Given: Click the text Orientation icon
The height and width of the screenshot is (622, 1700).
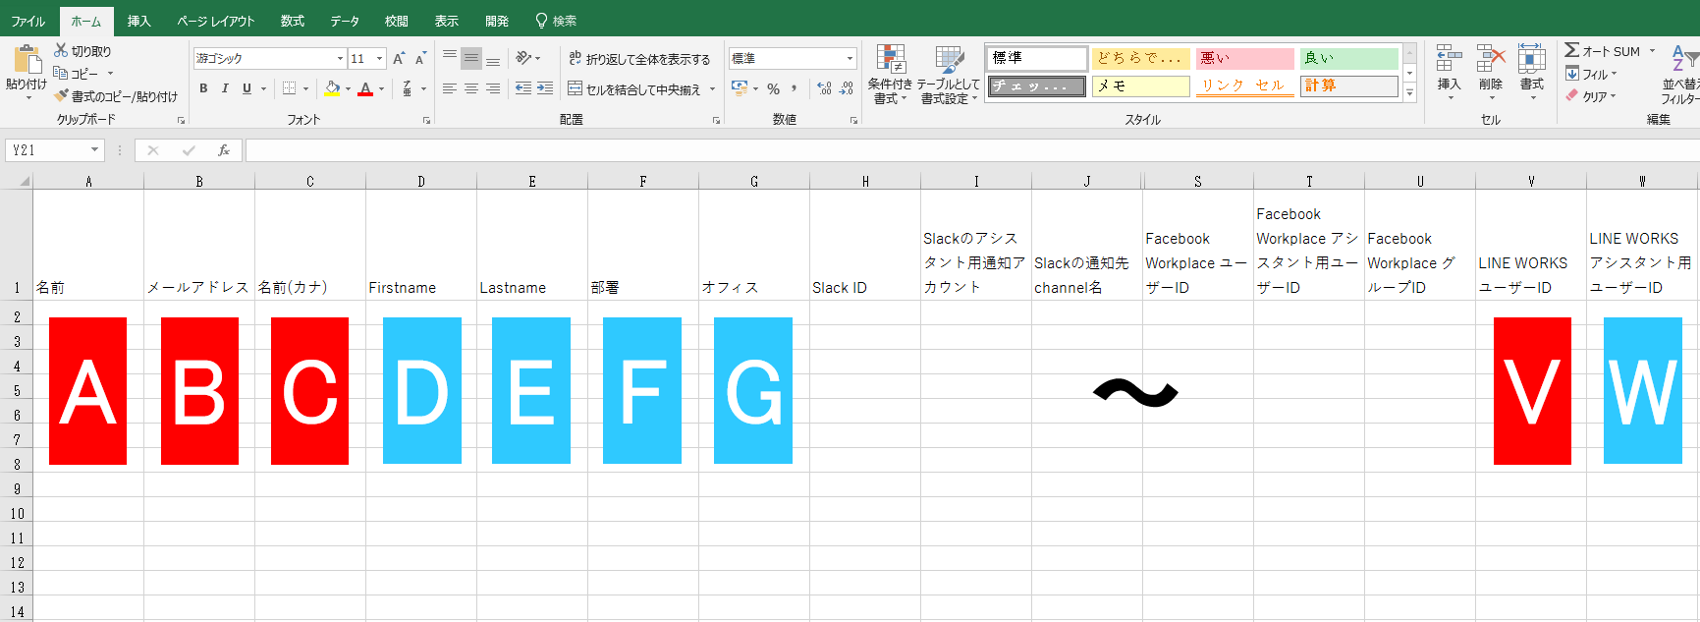Looking at the screenshot, I should click(523, 58).
